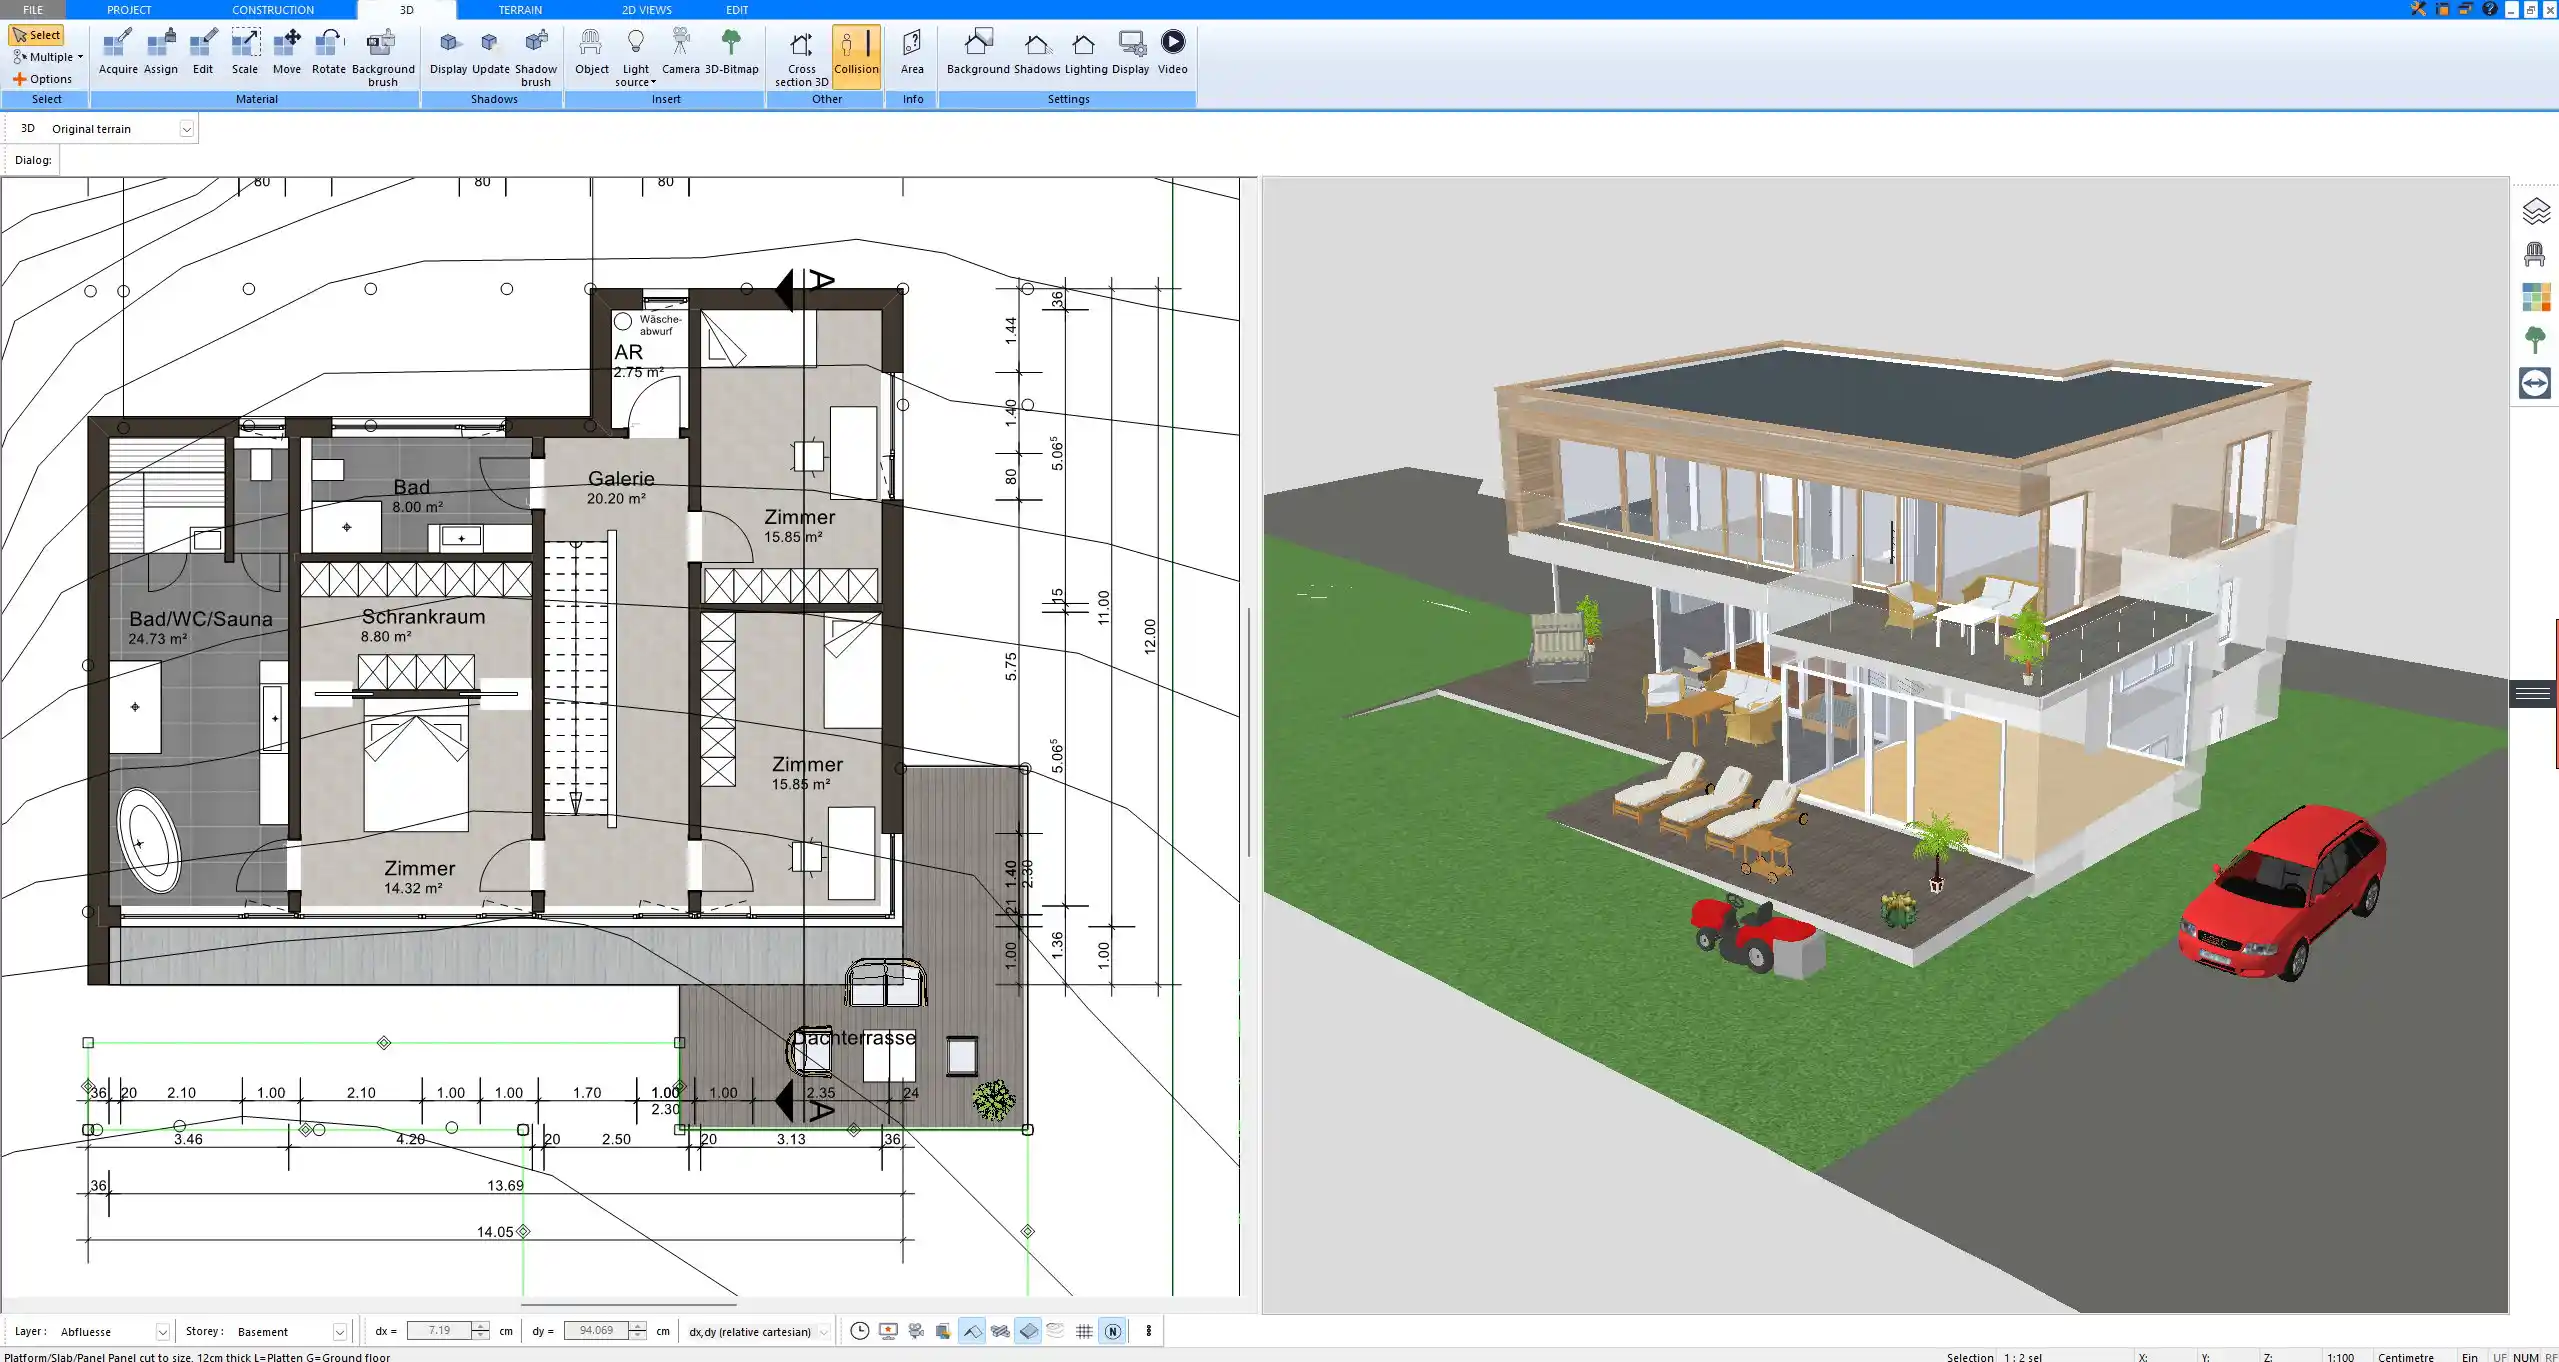The width and height of the screenshot is (2559, 1362).
Task: Open the Original terrain dropdown
Action: [x=188, y=128]
